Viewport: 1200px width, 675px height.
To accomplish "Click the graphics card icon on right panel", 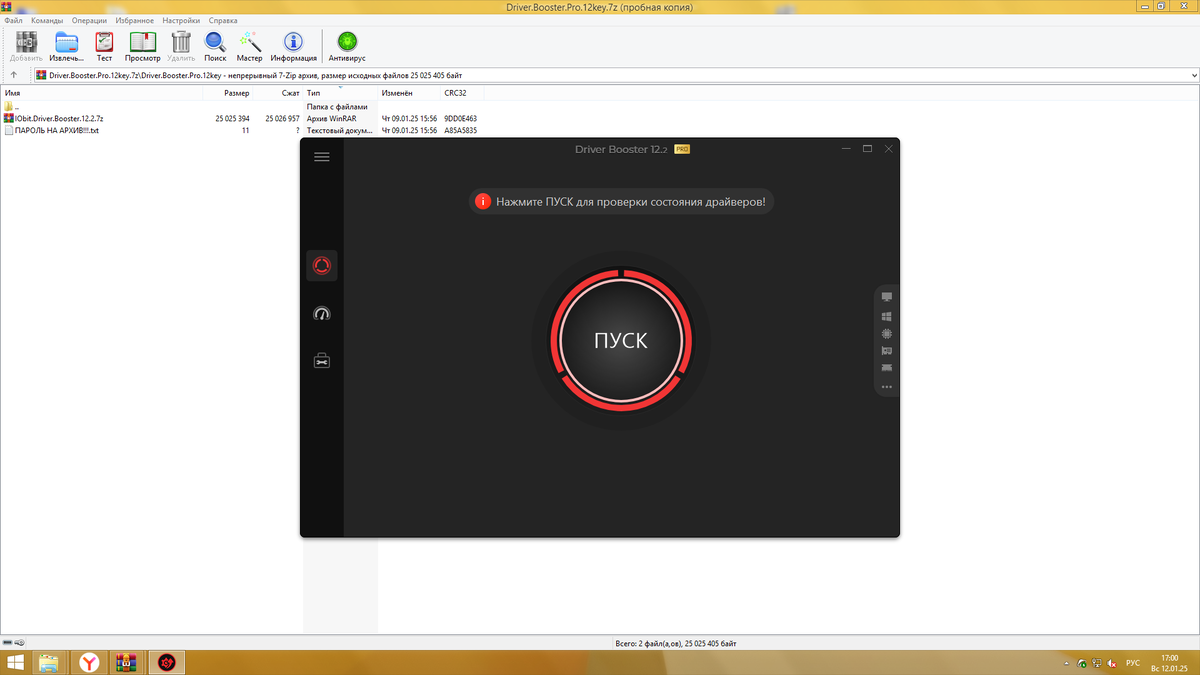I will 887,351.
